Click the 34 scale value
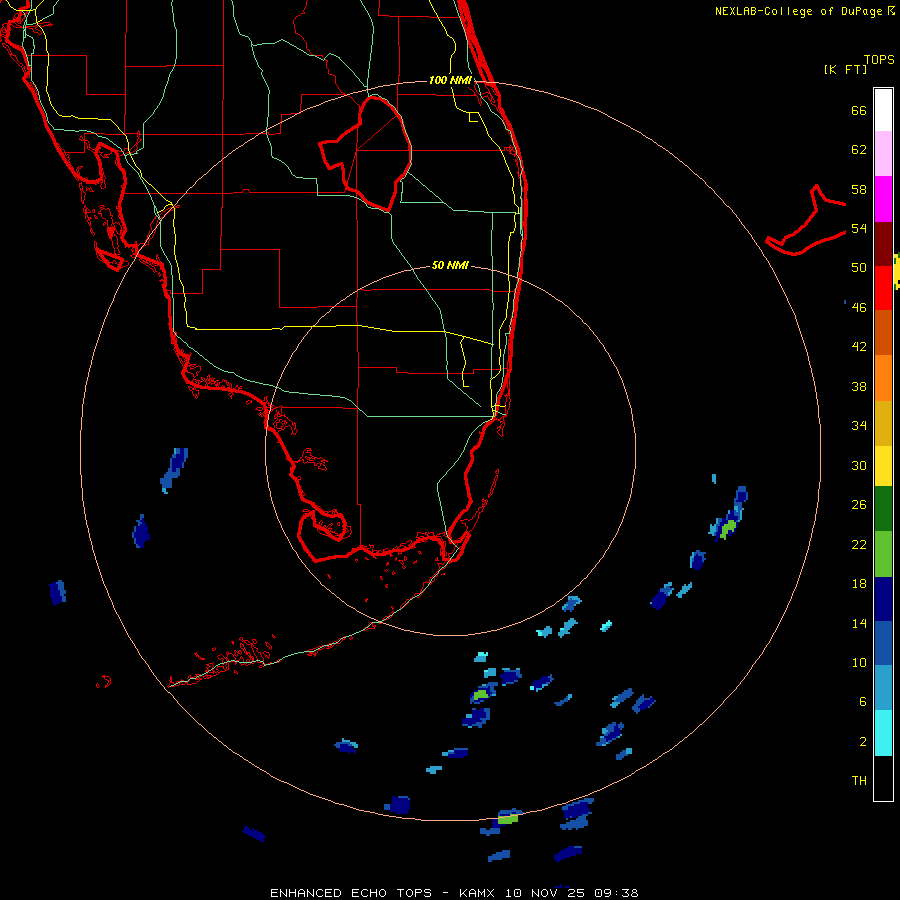The height and width of the screenshot is (900, 900). [859, 425]
